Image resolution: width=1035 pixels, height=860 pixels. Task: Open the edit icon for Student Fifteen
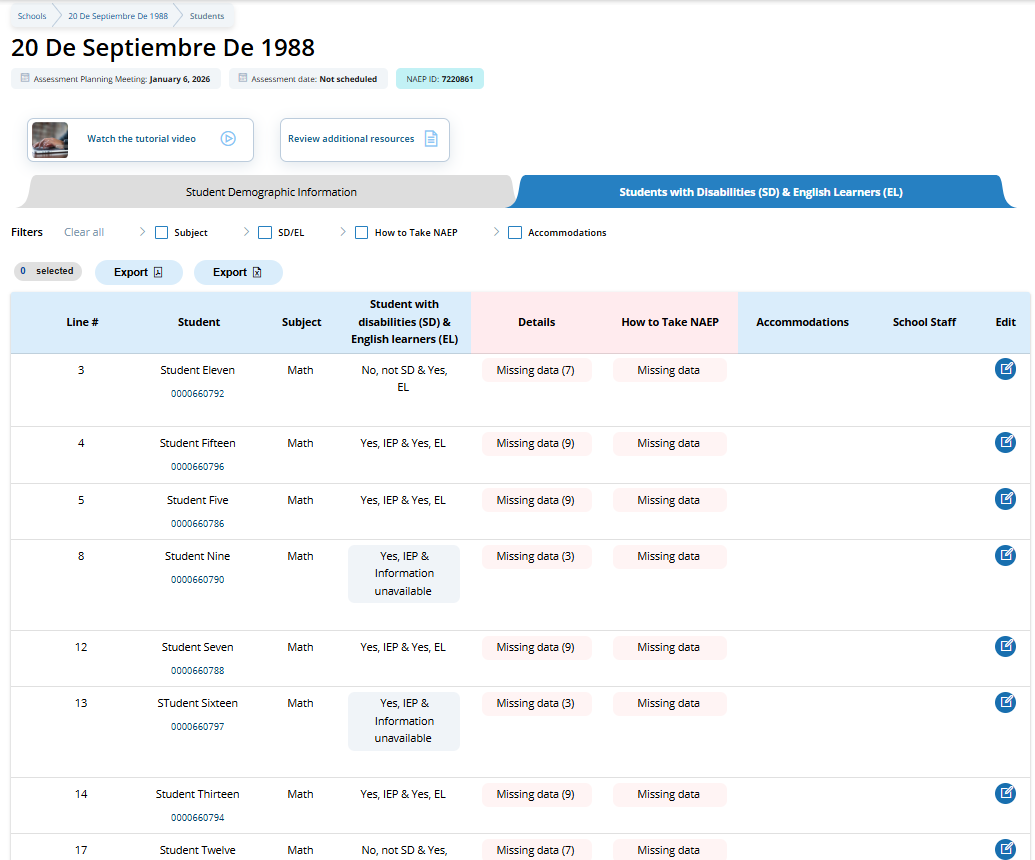point(1005,442)
